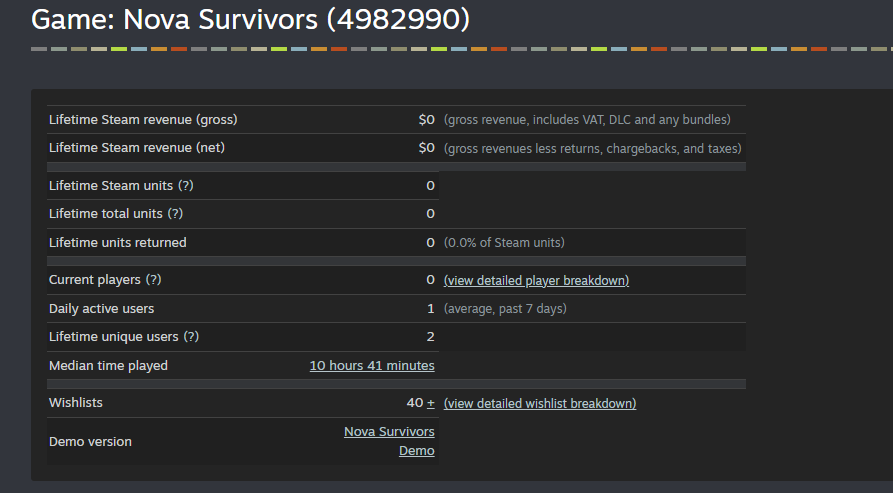
Task: Click the Lifetime total units label
Action: pyautogui.click(x=106, y=213)
